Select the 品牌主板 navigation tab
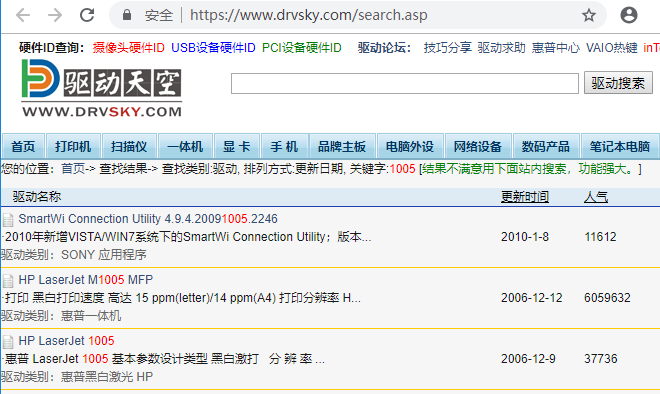The width and height of the screenshot is (660, 394). (342, 146)
